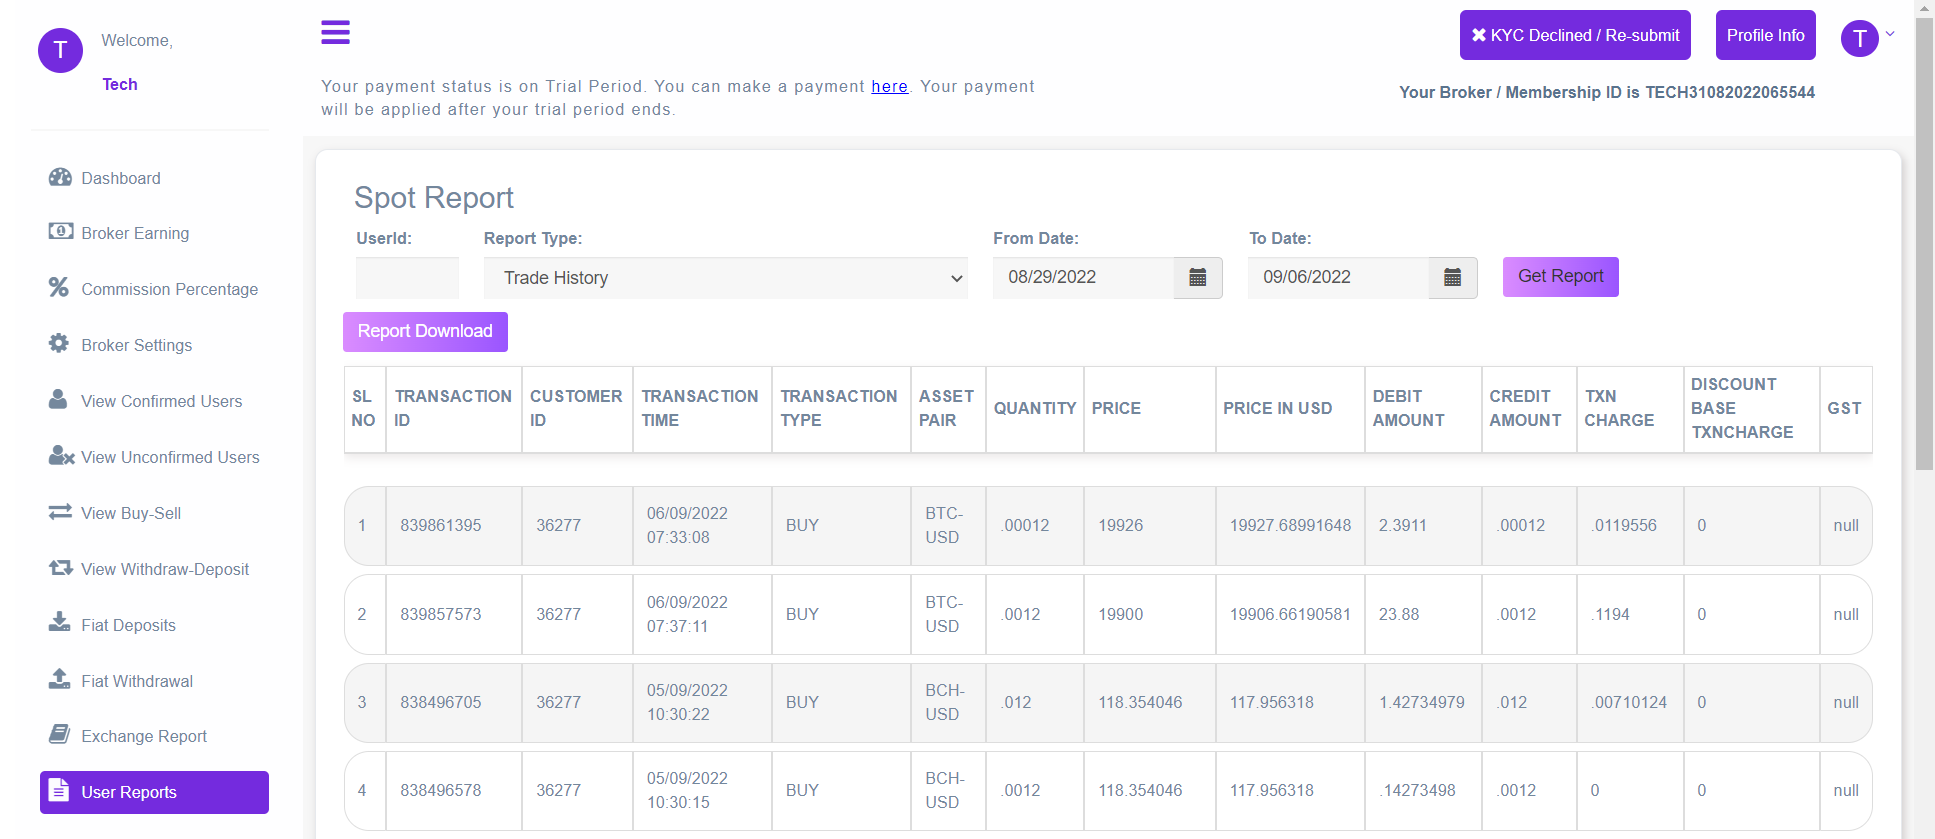This screenshot has height=839, width=1935.
Task: Click the View Unconfirmed Users icon
Action: click(x=61, y=456)
